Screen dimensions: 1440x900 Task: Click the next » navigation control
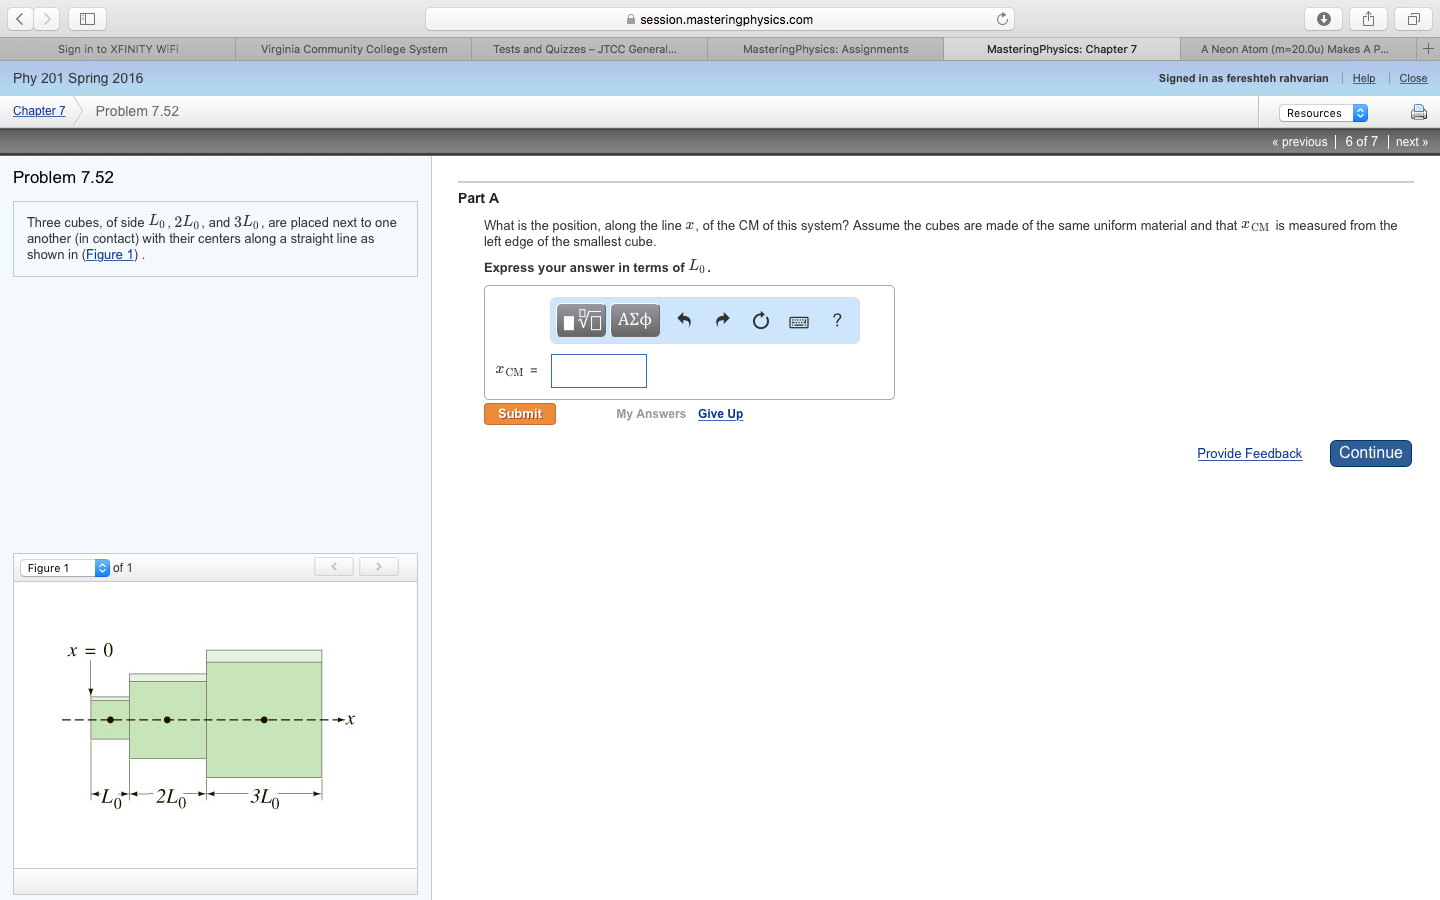(1411, 141)
